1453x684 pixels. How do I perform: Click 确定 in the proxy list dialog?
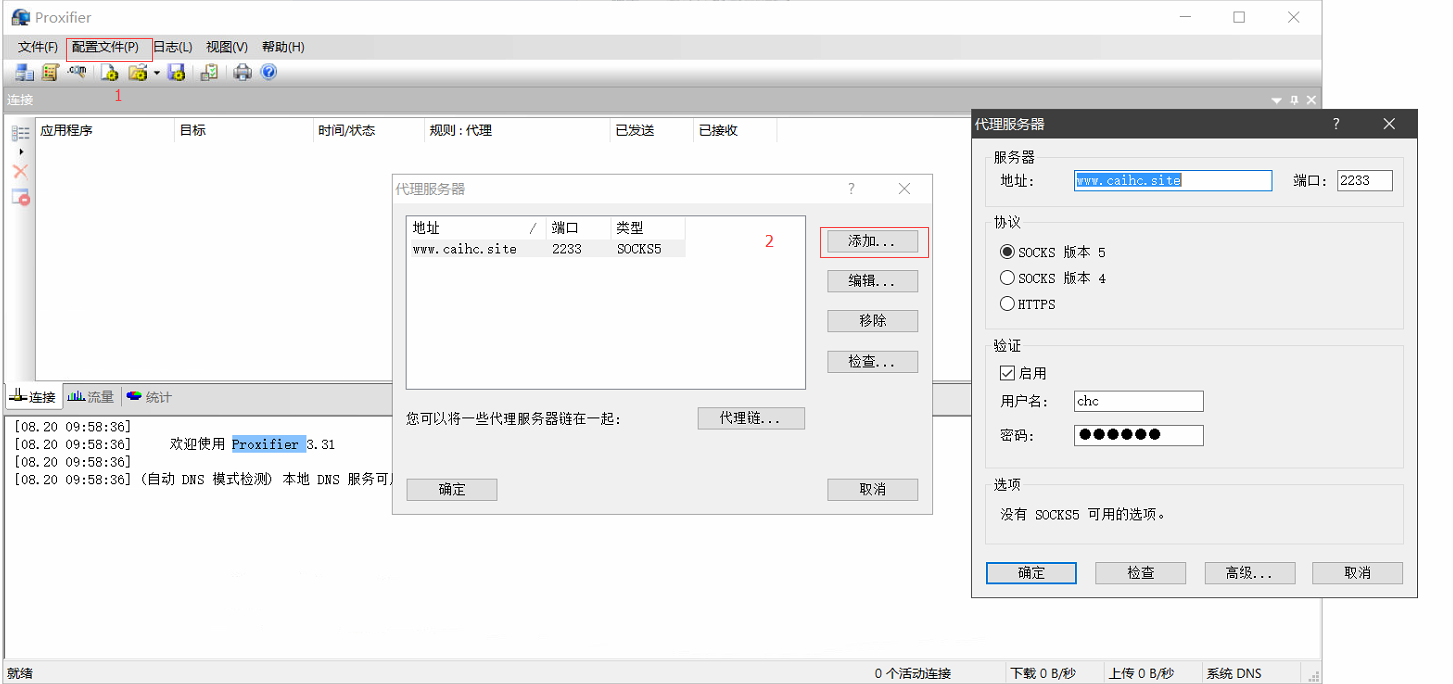(x=452, y=489)
